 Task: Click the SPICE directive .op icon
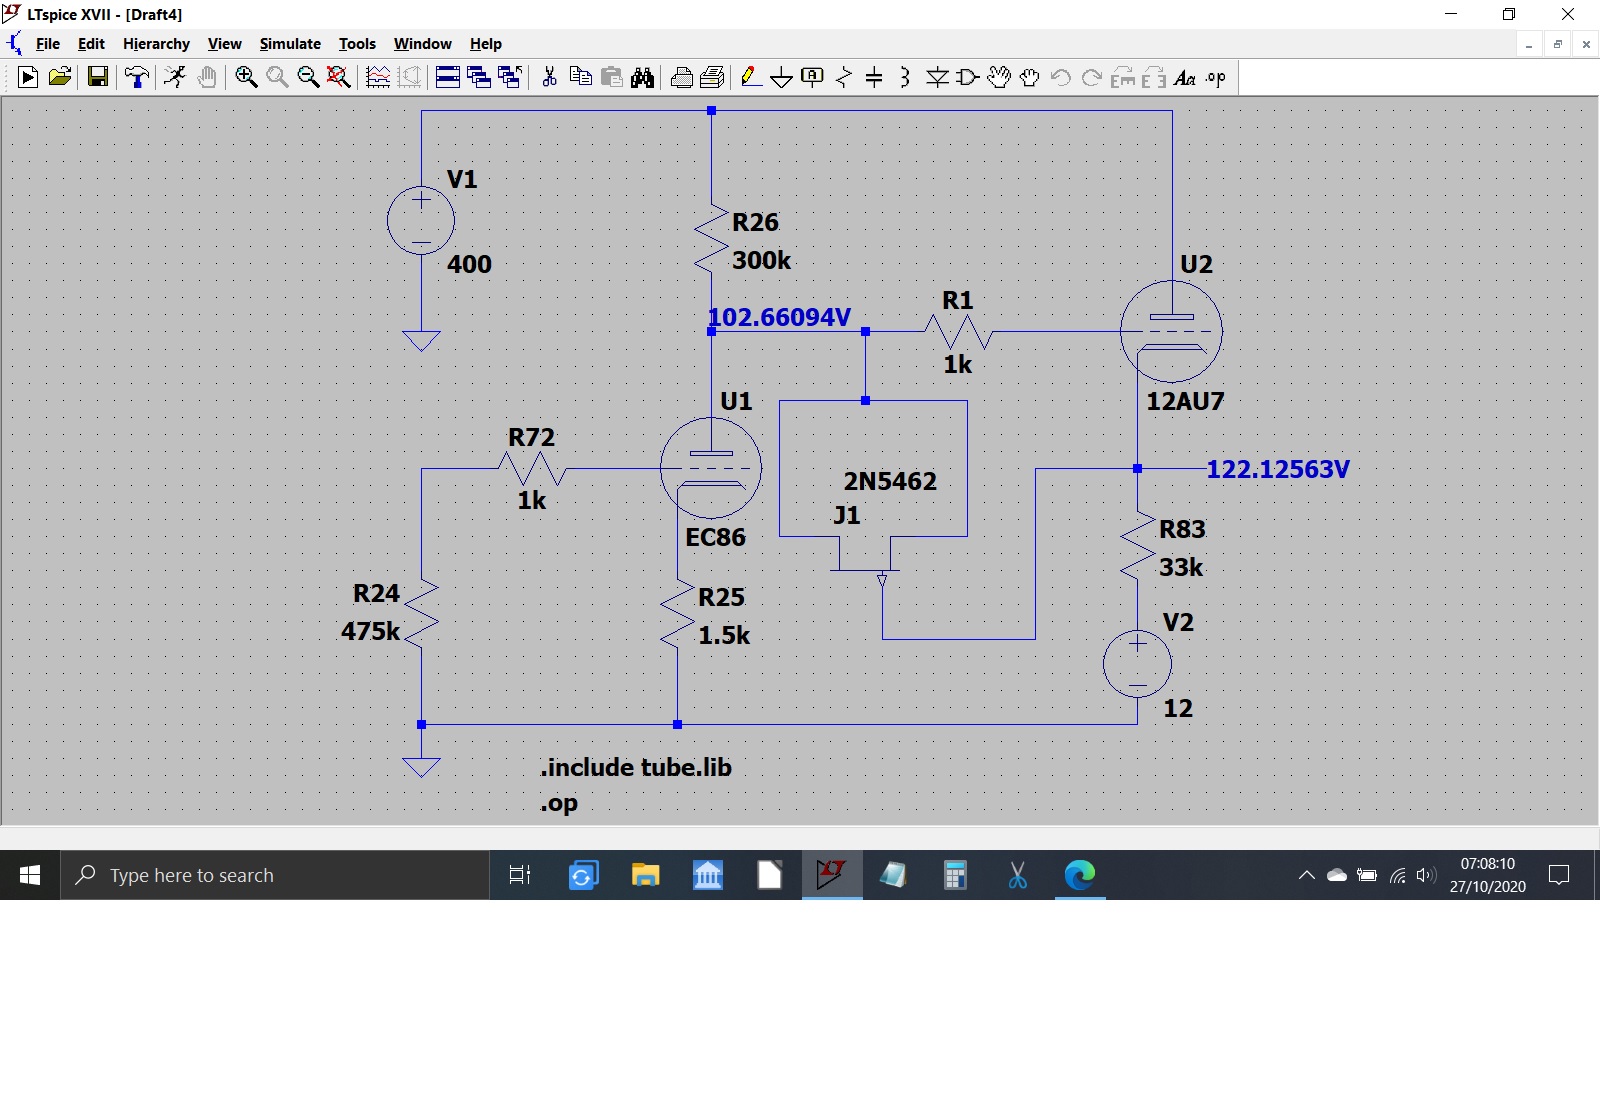click(1216, 78)
